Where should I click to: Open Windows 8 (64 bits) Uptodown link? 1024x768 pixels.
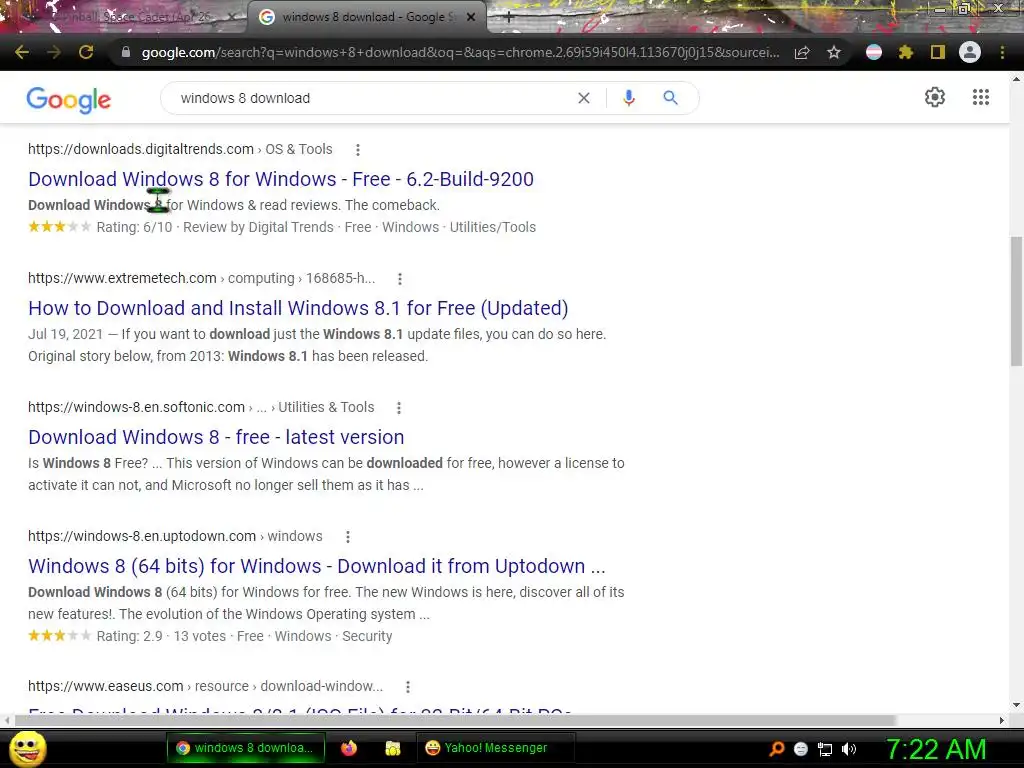[x=317, y=566]
